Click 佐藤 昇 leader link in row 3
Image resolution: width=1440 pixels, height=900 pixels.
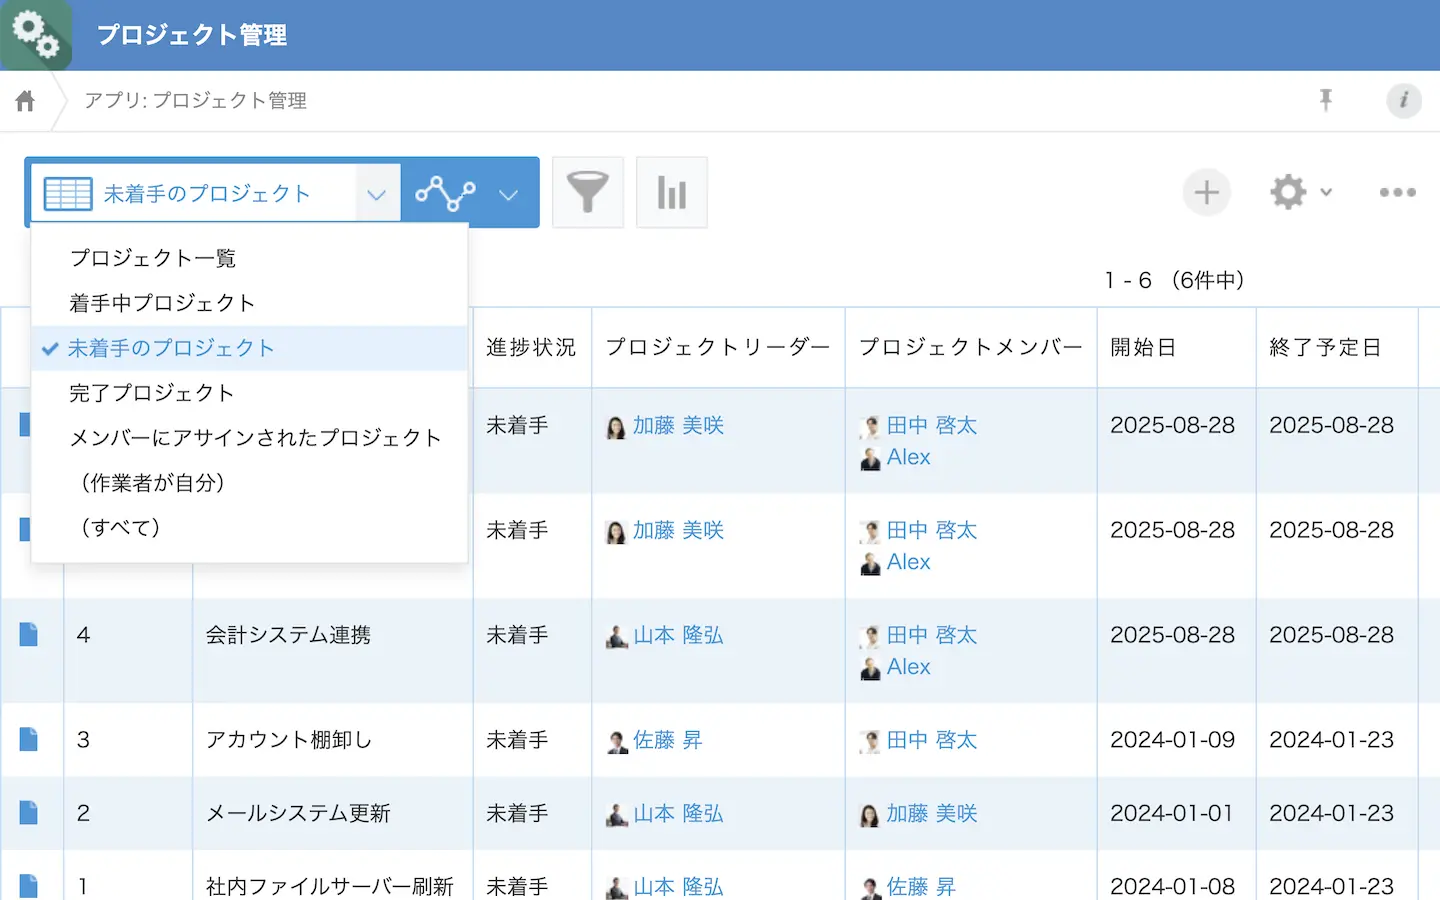pyautogui.click(x=667, y=740)
